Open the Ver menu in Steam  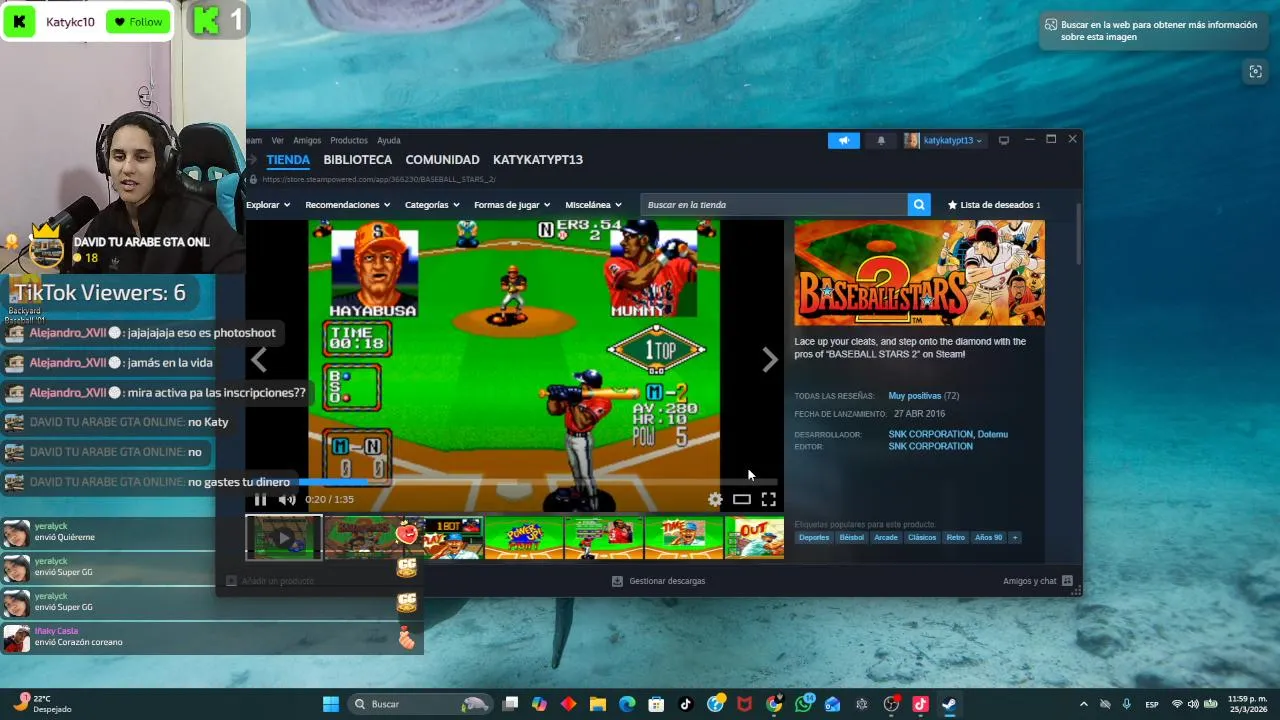277,141
